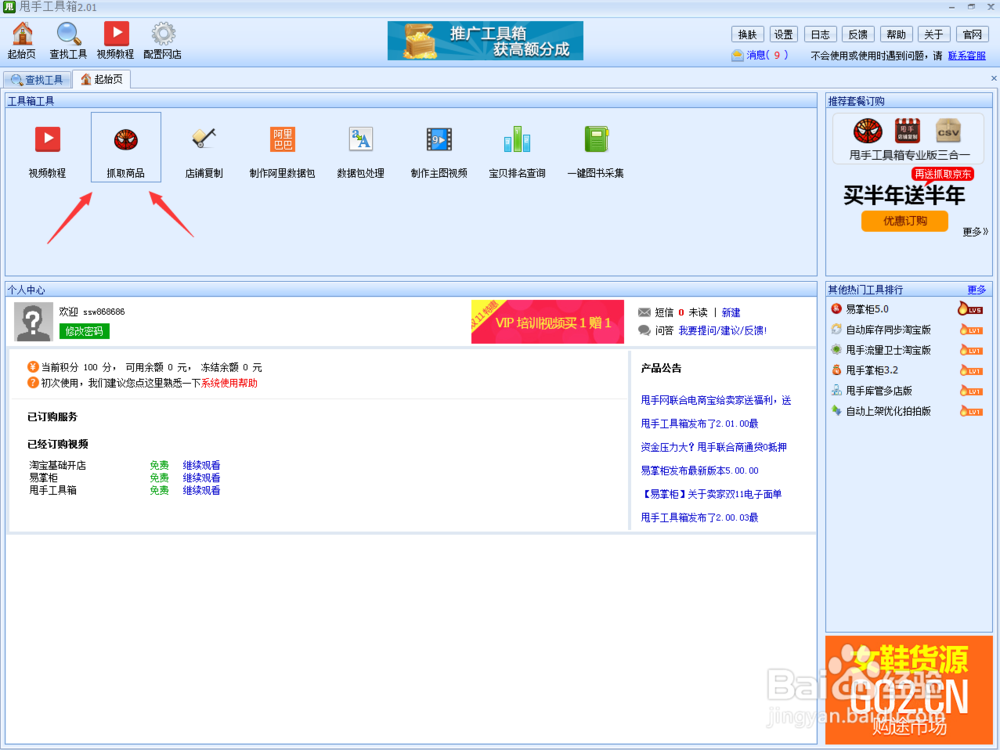
Task: Launch the 抓取商品 spider tool
Action: (126, 148)
